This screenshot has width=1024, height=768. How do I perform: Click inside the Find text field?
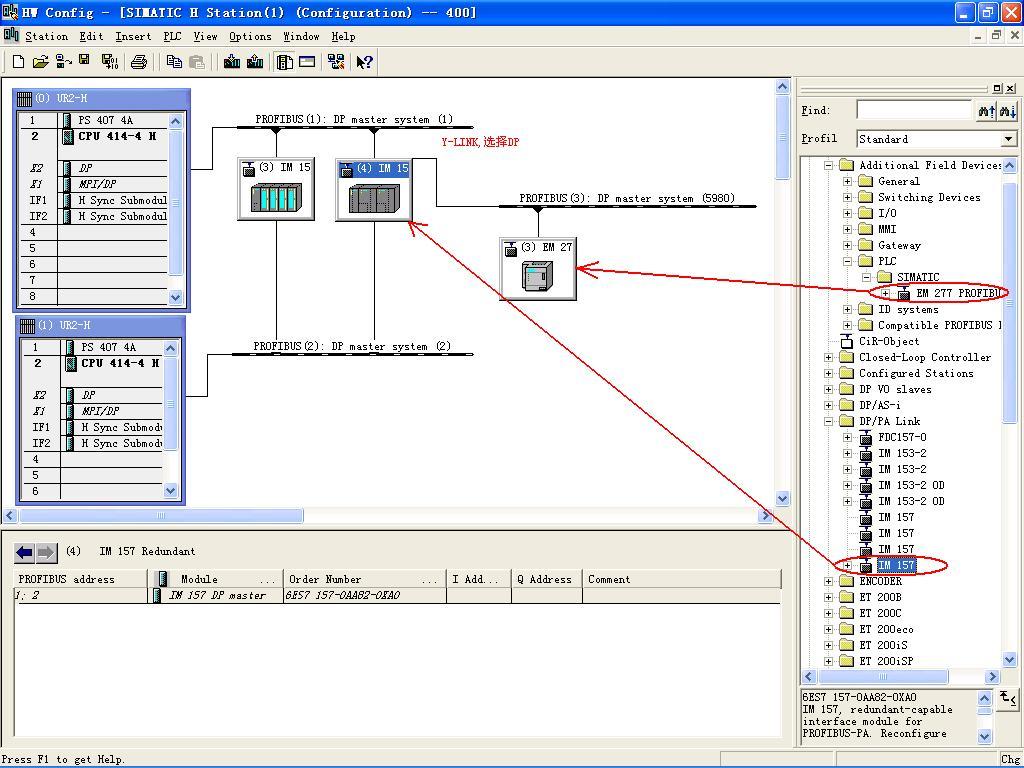(x=913, y=110)
